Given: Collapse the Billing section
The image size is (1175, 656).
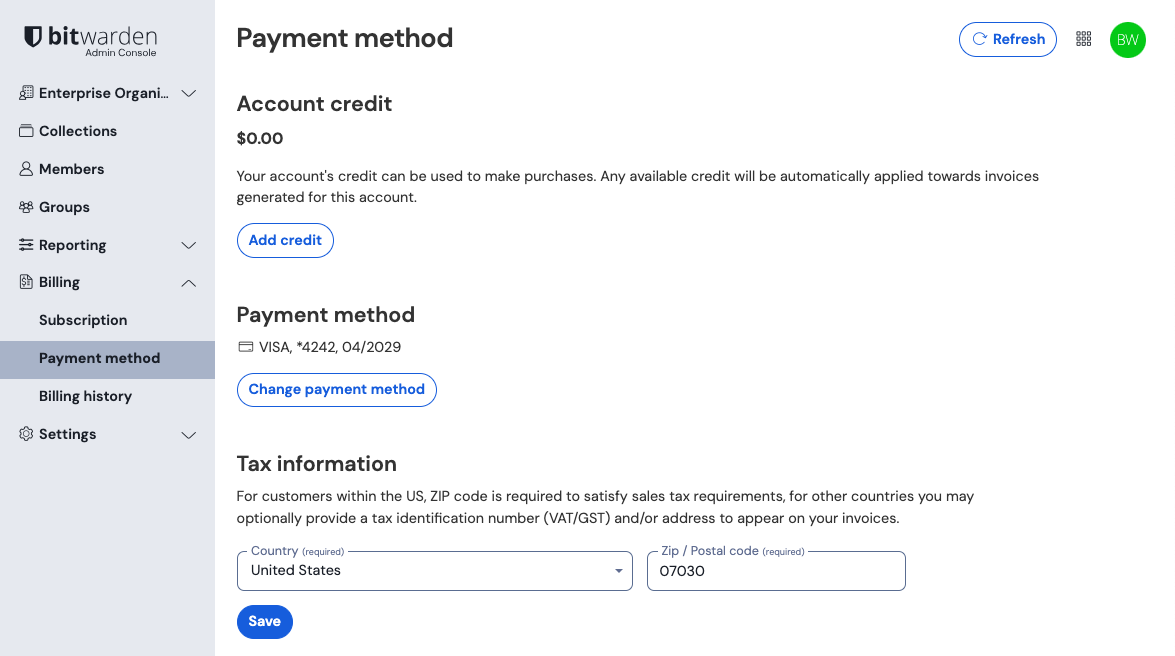Looking at the screenshot, I should coord(189,283).
